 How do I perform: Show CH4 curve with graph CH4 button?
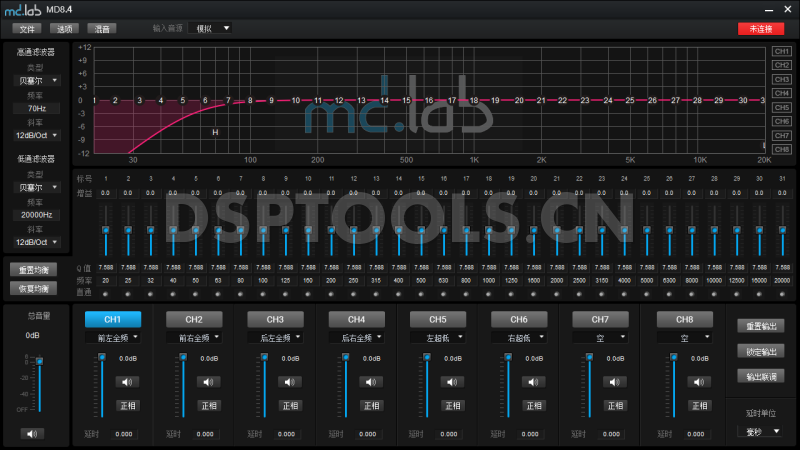(782, 93)
